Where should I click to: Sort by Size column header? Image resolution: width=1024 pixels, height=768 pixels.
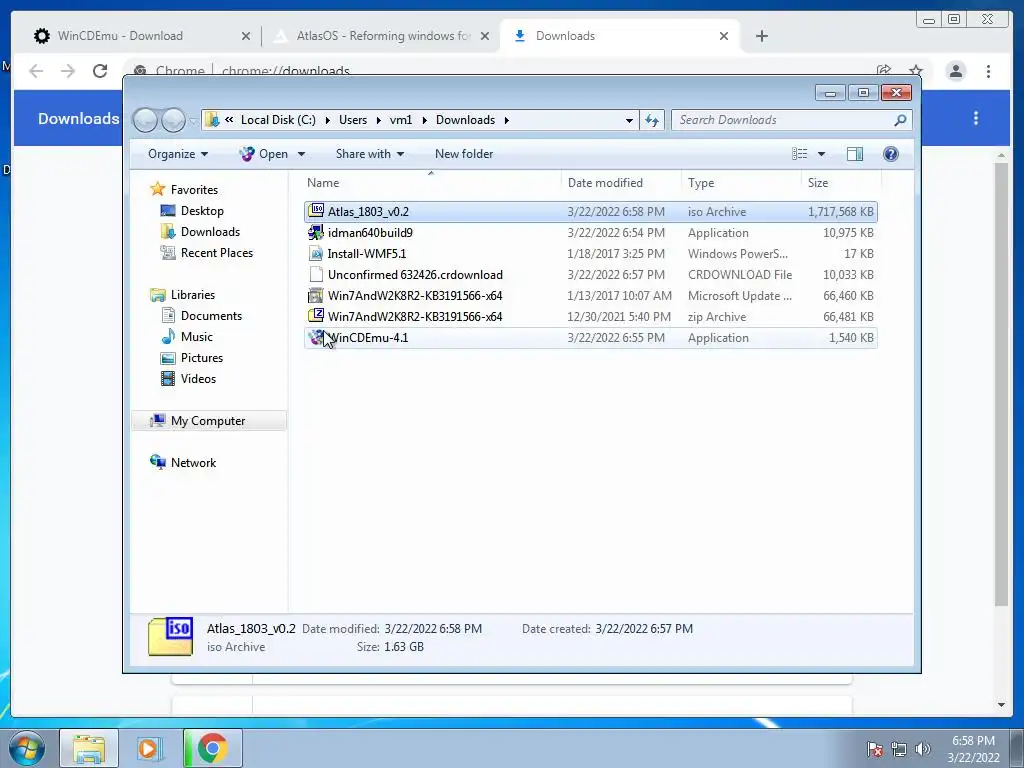click(x=841, y=183)
